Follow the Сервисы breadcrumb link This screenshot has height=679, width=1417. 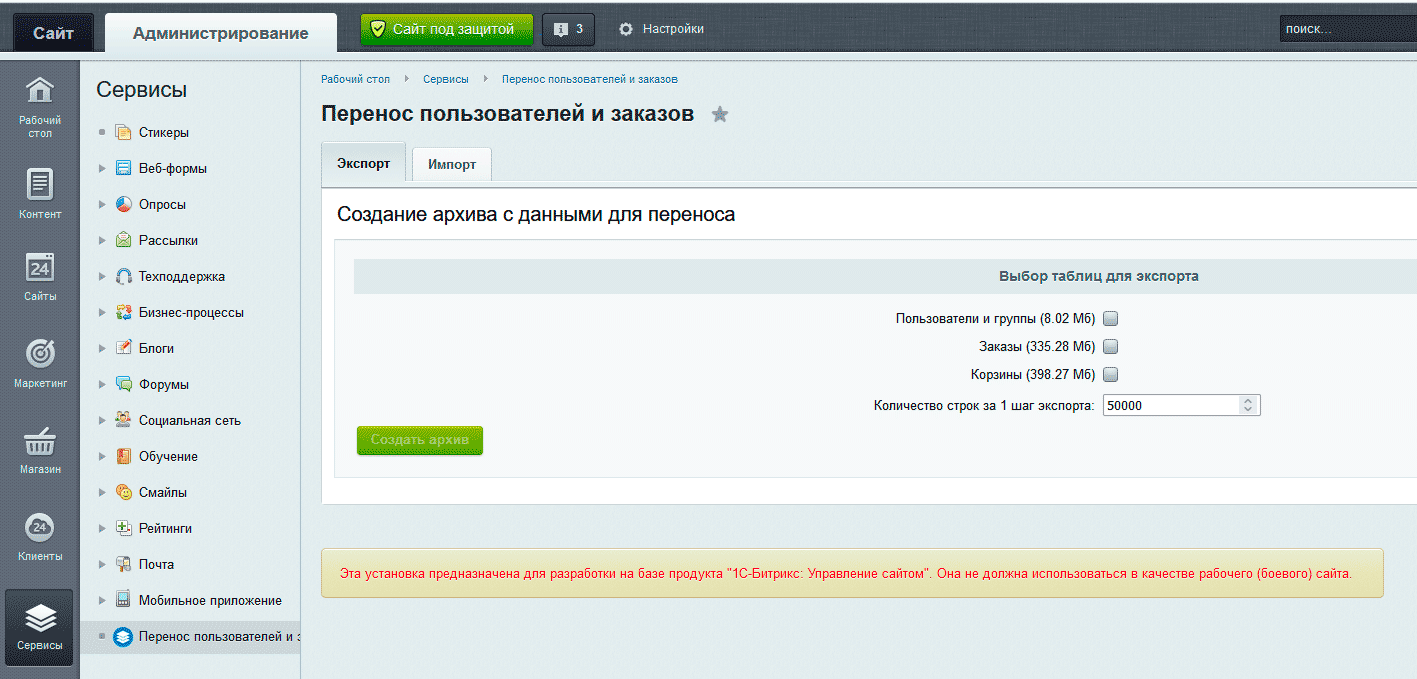tap(445, 79)
